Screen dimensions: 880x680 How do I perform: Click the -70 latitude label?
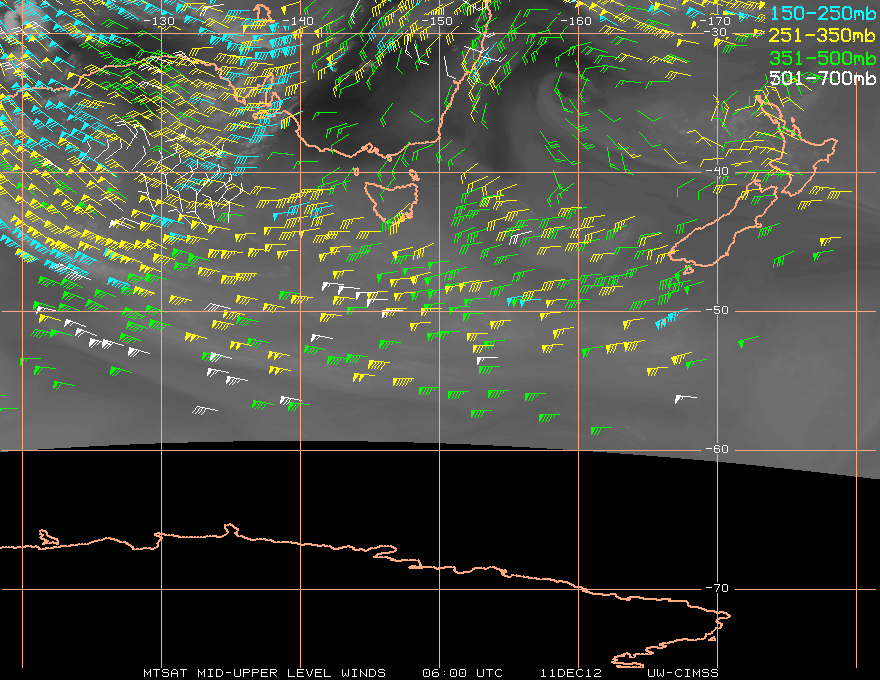point(717,588)
